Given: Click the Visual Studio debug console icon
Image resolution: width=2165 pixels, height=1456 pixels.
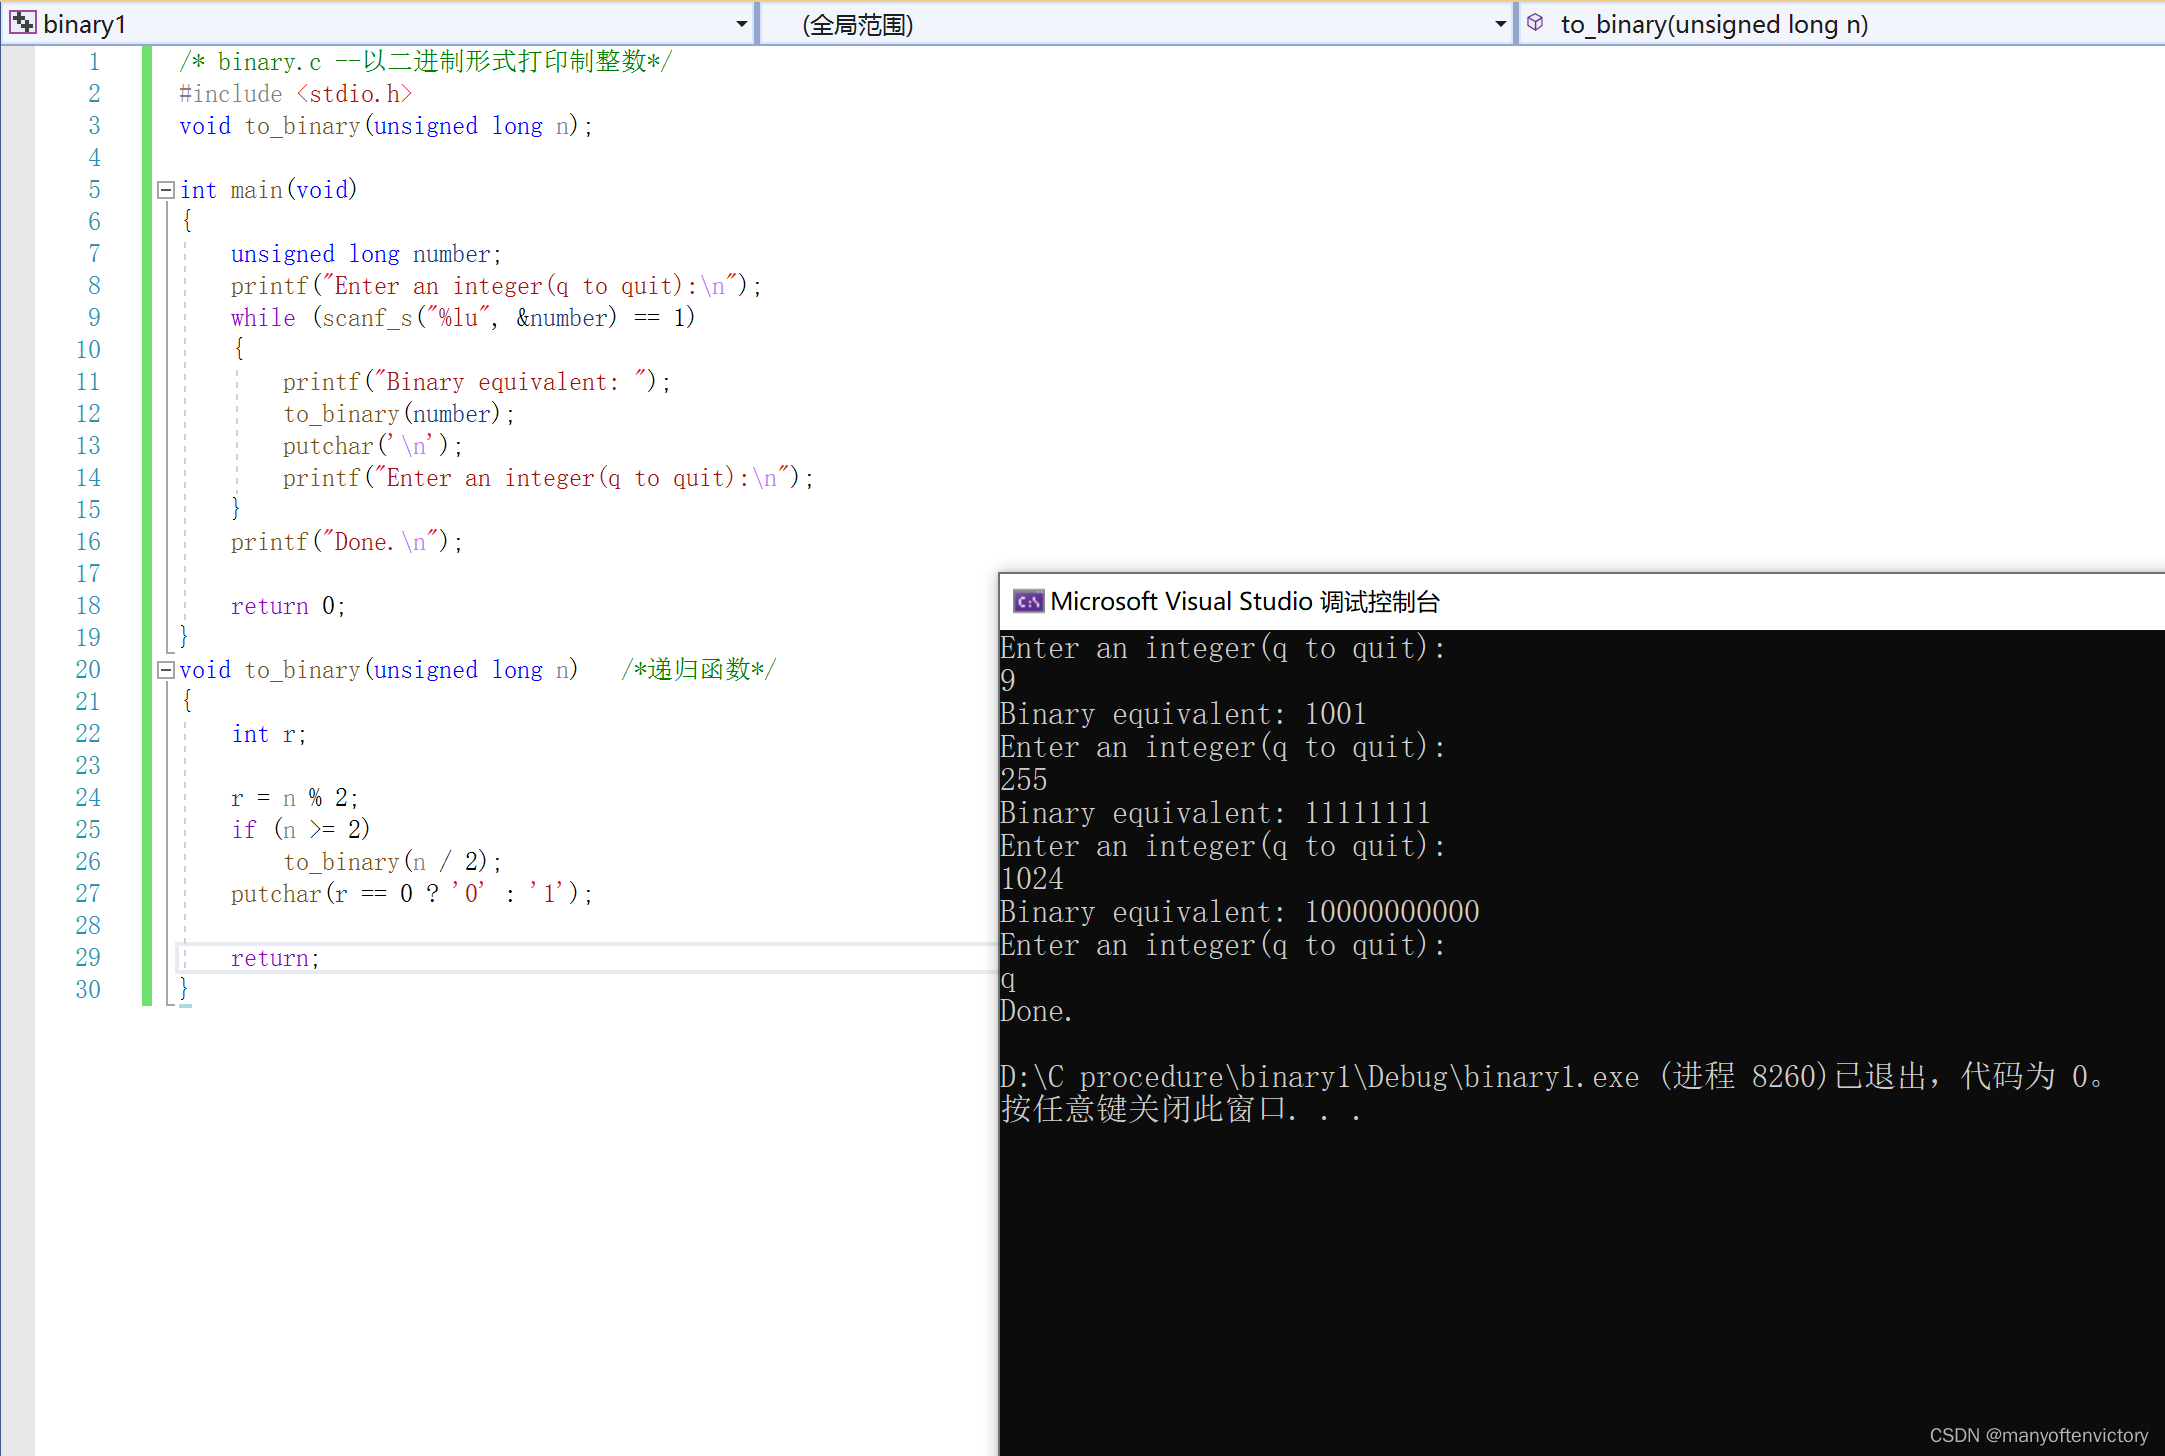Looking at the screenshot, I should [1025, 601].
